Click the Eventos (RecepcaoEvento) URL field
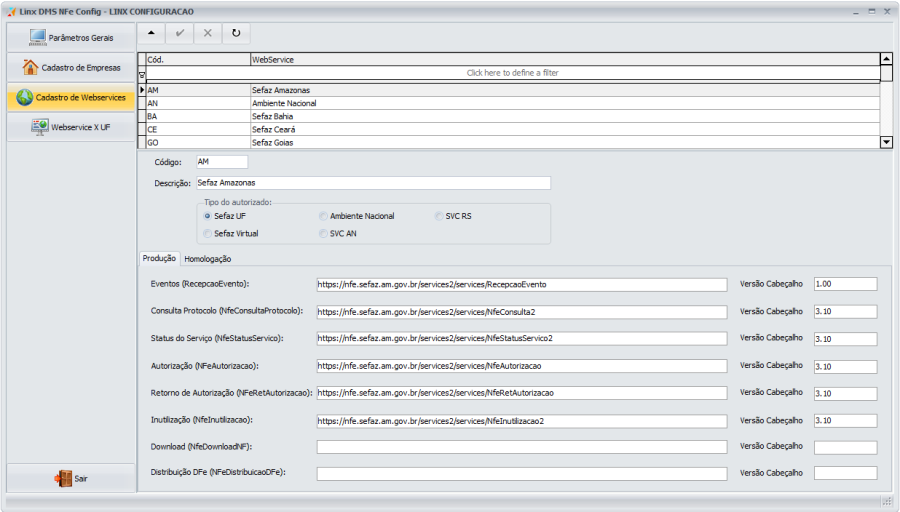The width and height of the screenshot is (900, 512). click(x=522, y=284)
